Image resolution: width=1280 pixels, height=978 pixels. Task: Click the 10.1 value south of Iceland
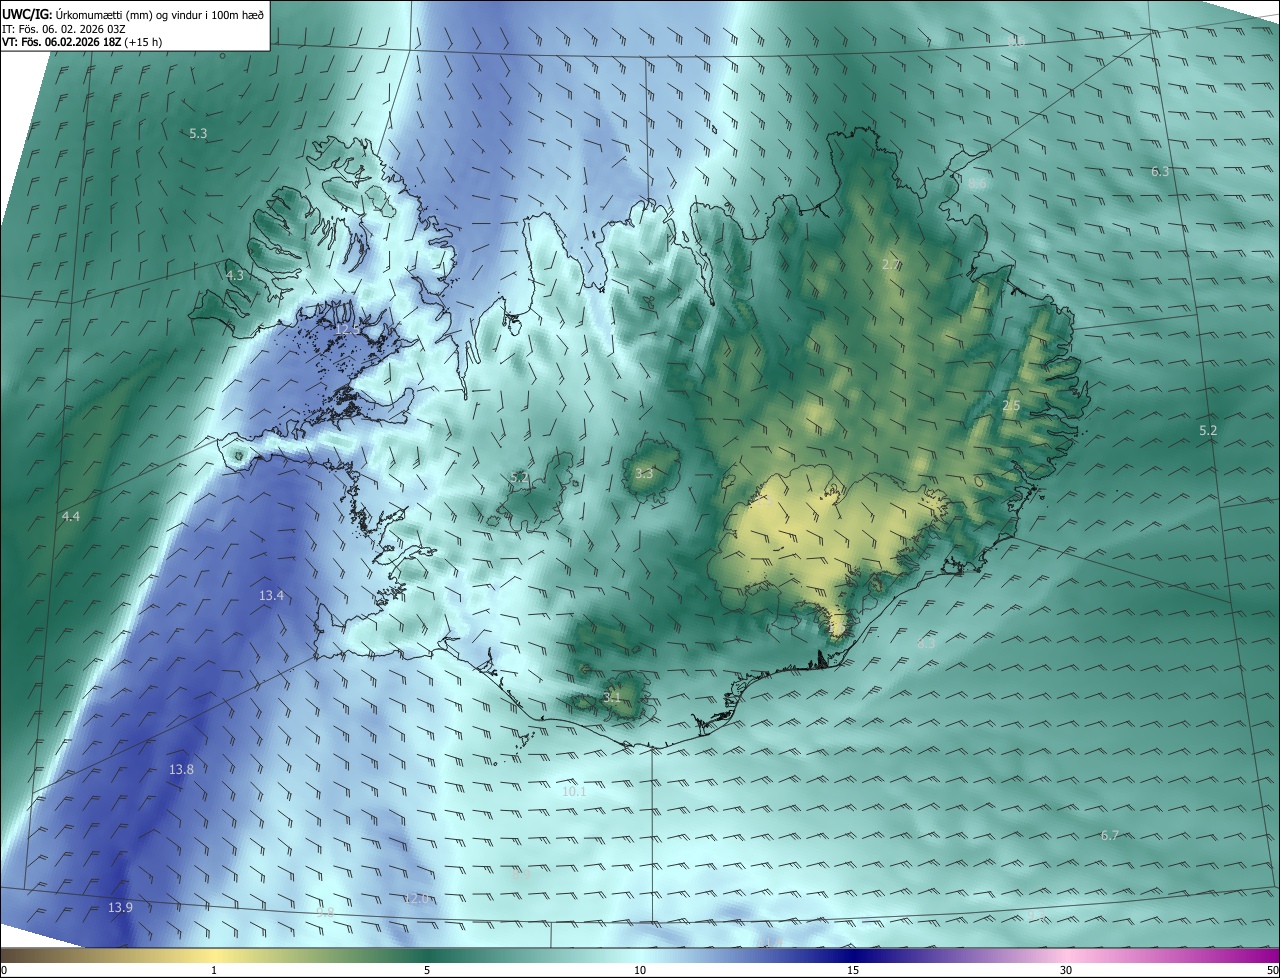click(x=574, y=791)
